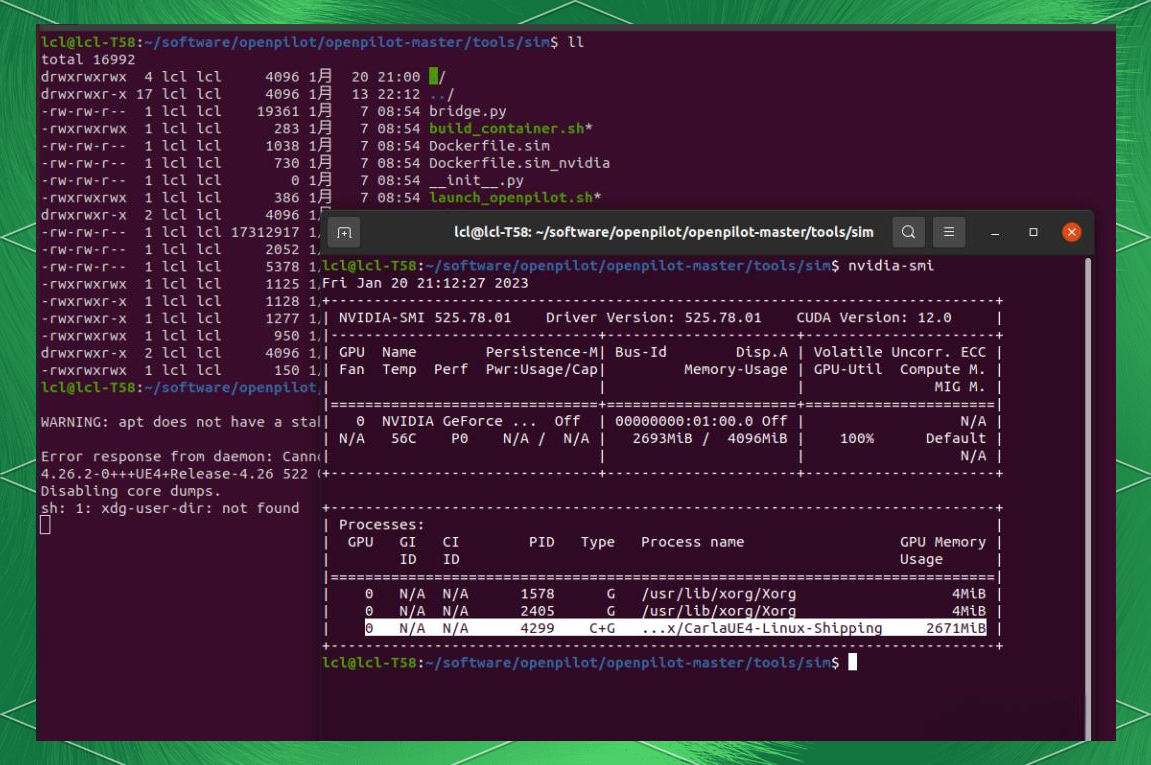Screen dimensions: 1151x765
Task: Minimize the front terminal window
Action: (x=995, y=232)
